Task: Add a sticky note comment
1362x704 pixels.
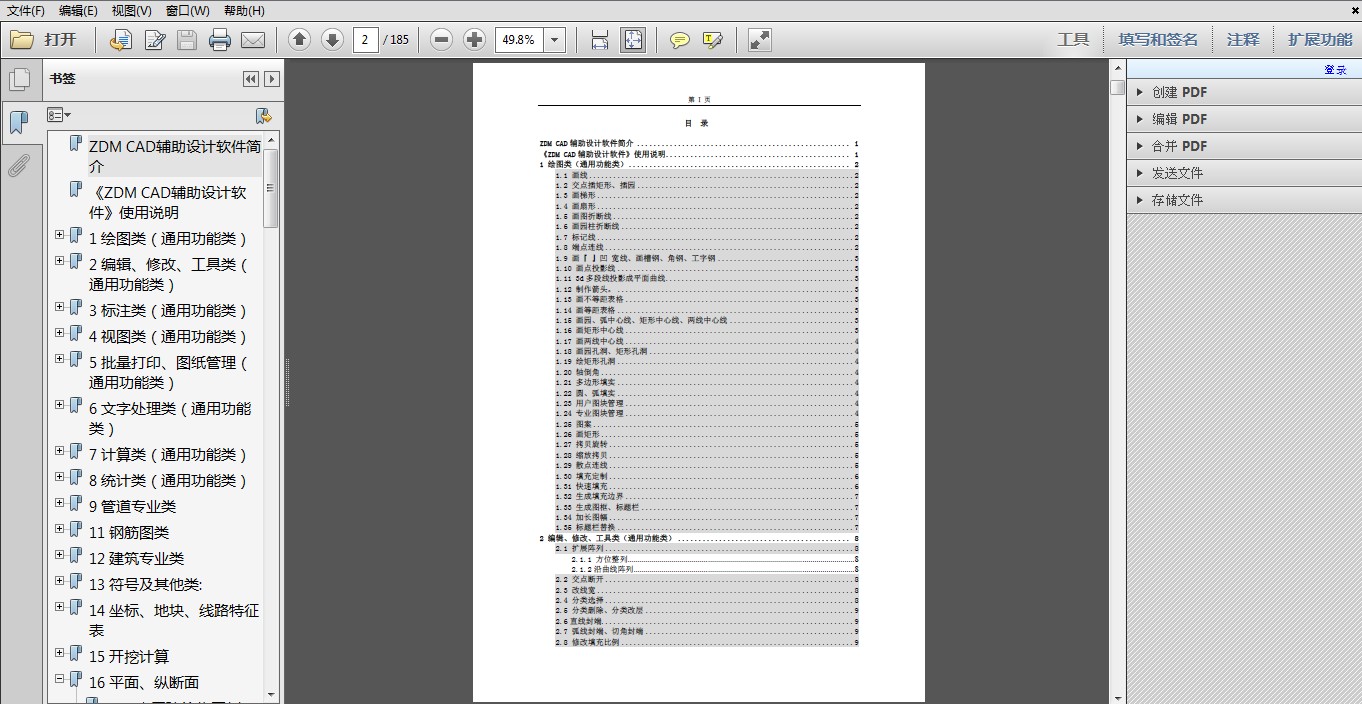Action: [x=680, y=40]
